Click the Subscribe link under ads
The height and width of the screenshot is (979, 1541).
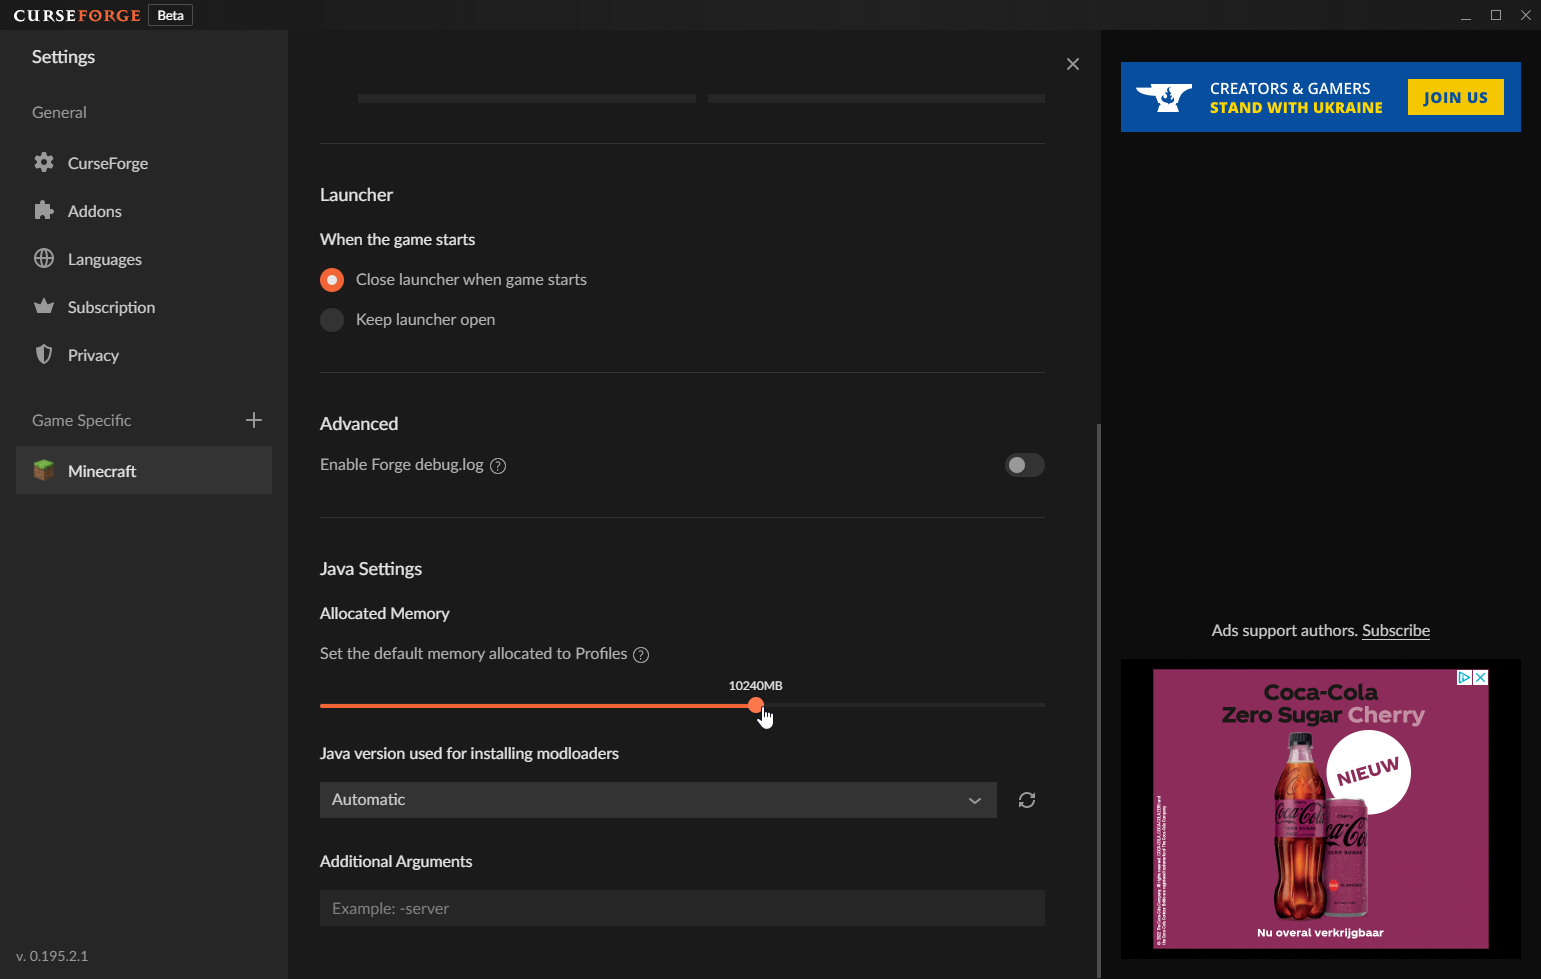(1395, 631)
